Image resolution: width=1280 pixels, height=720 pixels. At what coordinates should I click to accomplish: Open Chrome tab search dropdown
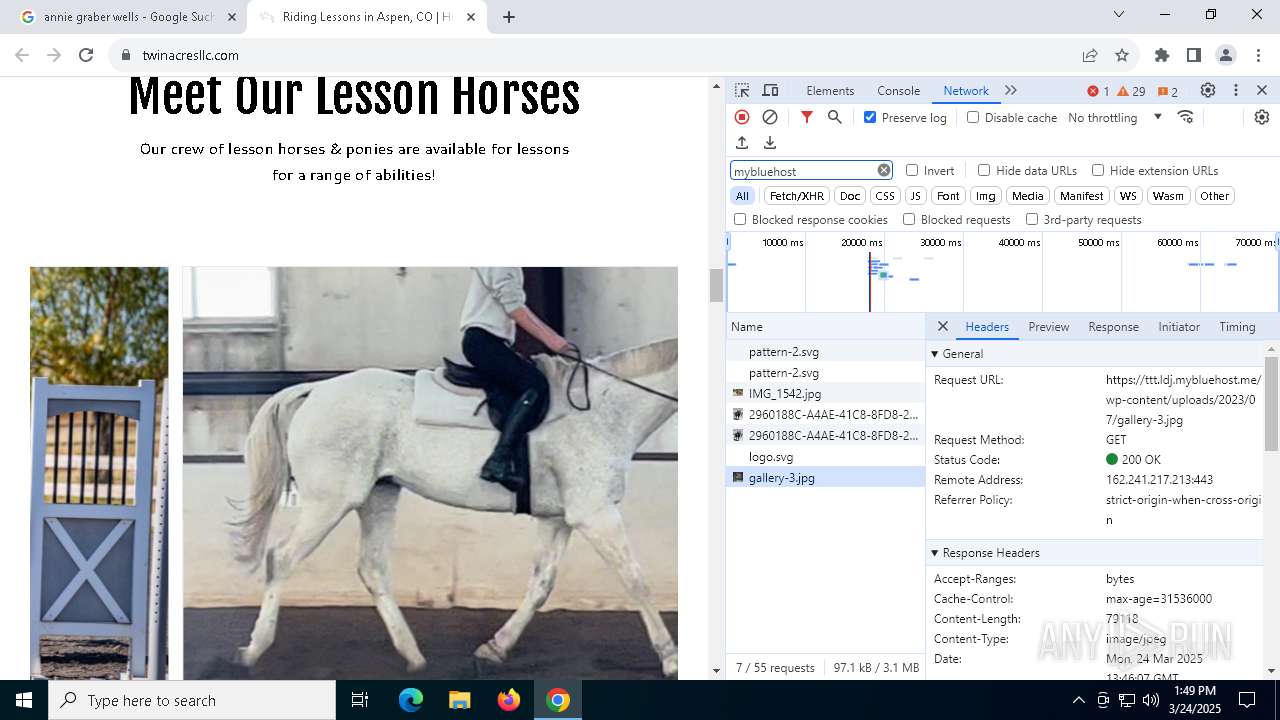[1119, 15]
